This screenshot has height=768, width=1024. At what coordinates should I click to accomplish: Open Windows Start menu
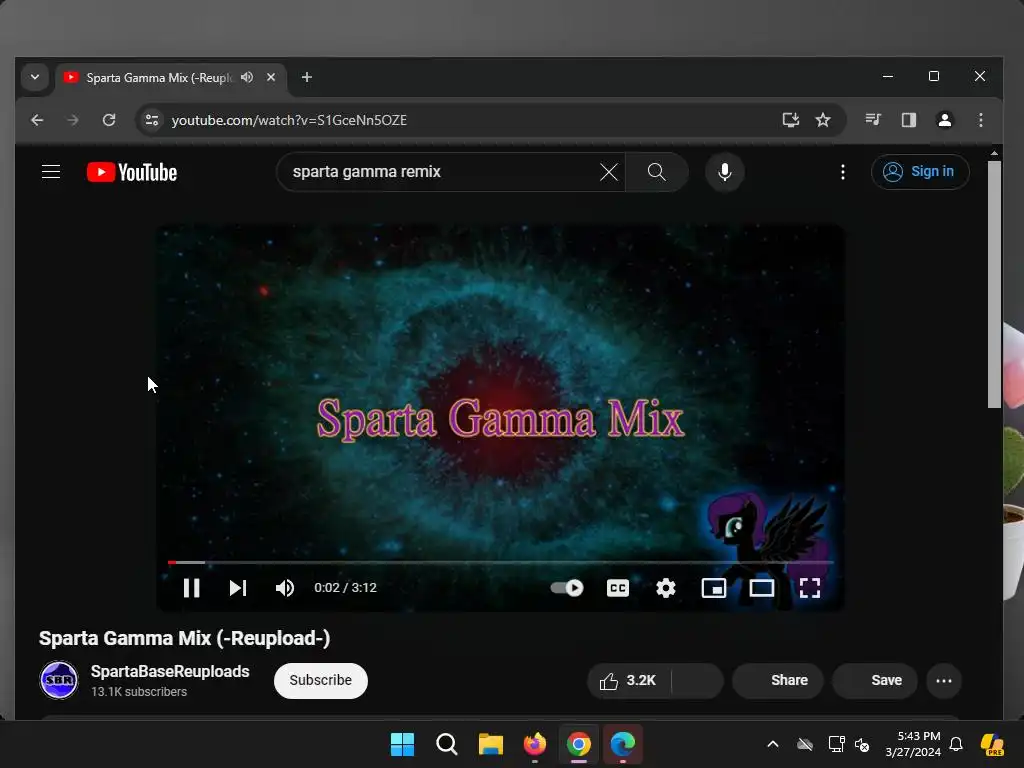(x=402, y=744)
